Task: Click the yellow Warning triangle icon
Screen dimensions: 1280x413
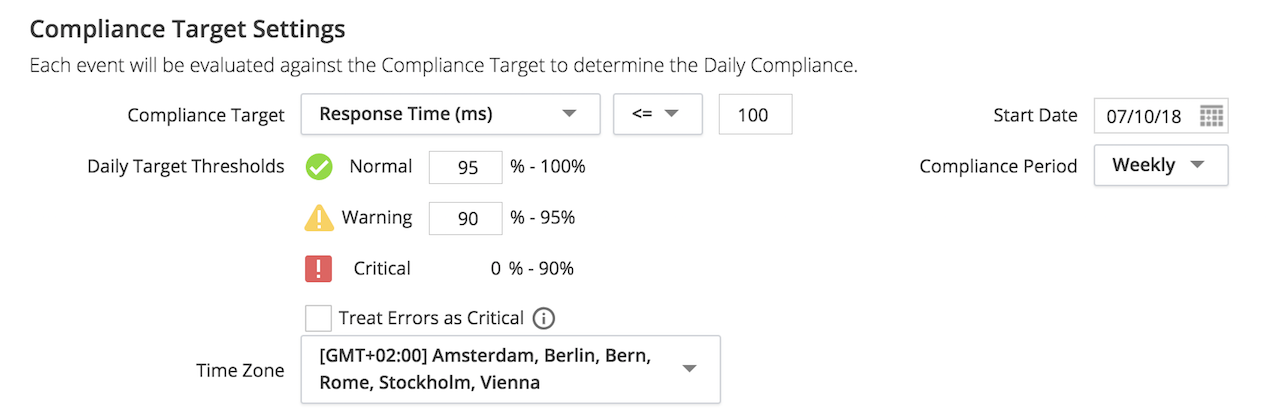Action: pyautogui.click(x=319, y=217)
